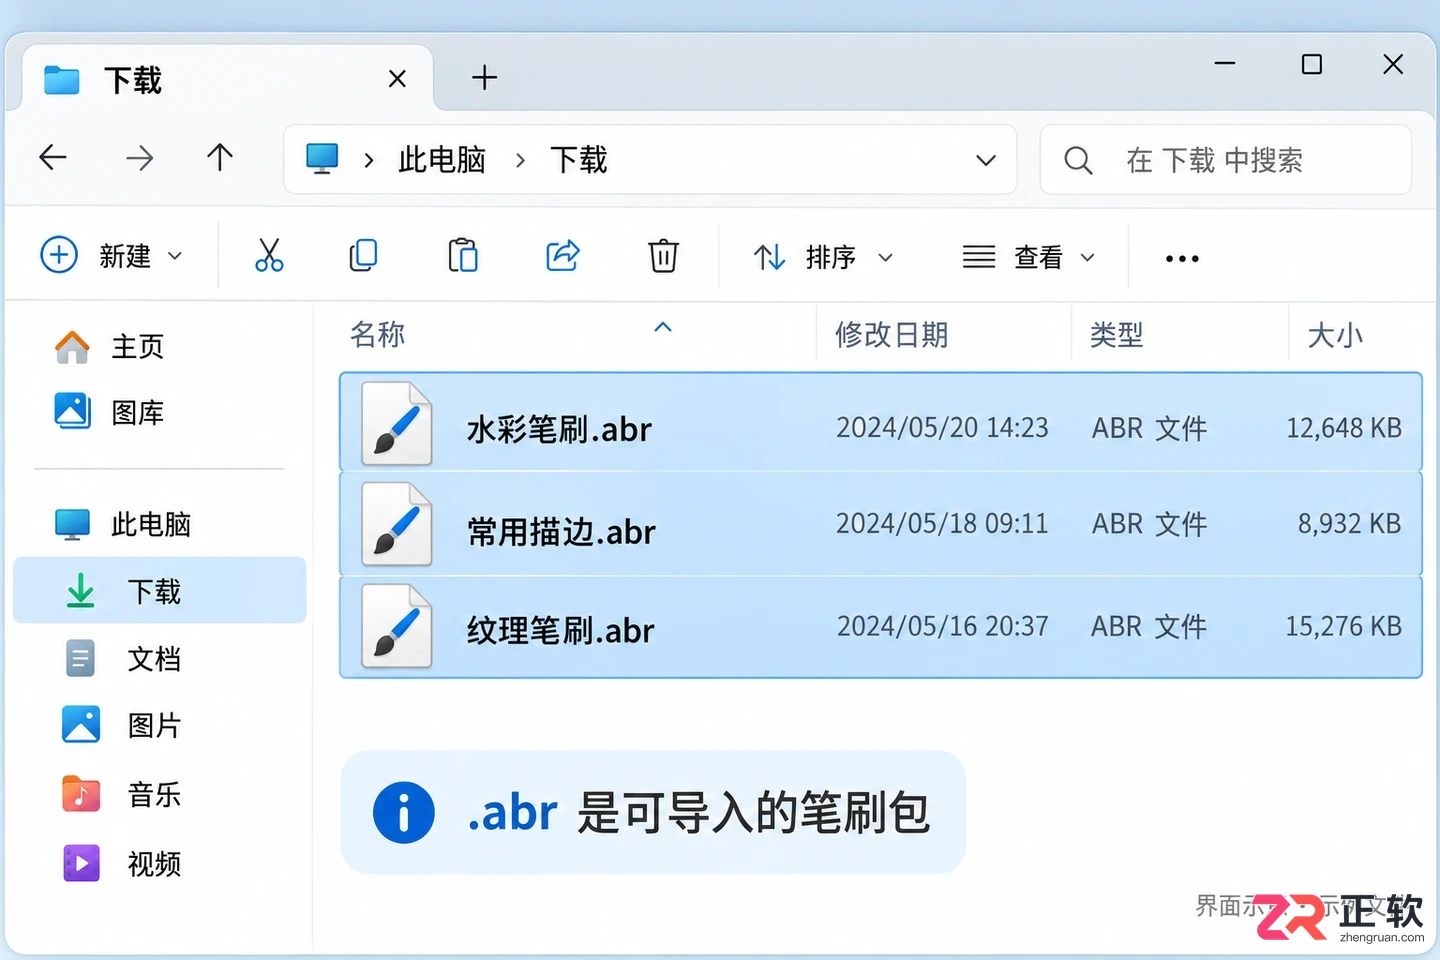Expand the address bar history dropdown
The width and height of the screenshot is (1440, 960).
986,160
